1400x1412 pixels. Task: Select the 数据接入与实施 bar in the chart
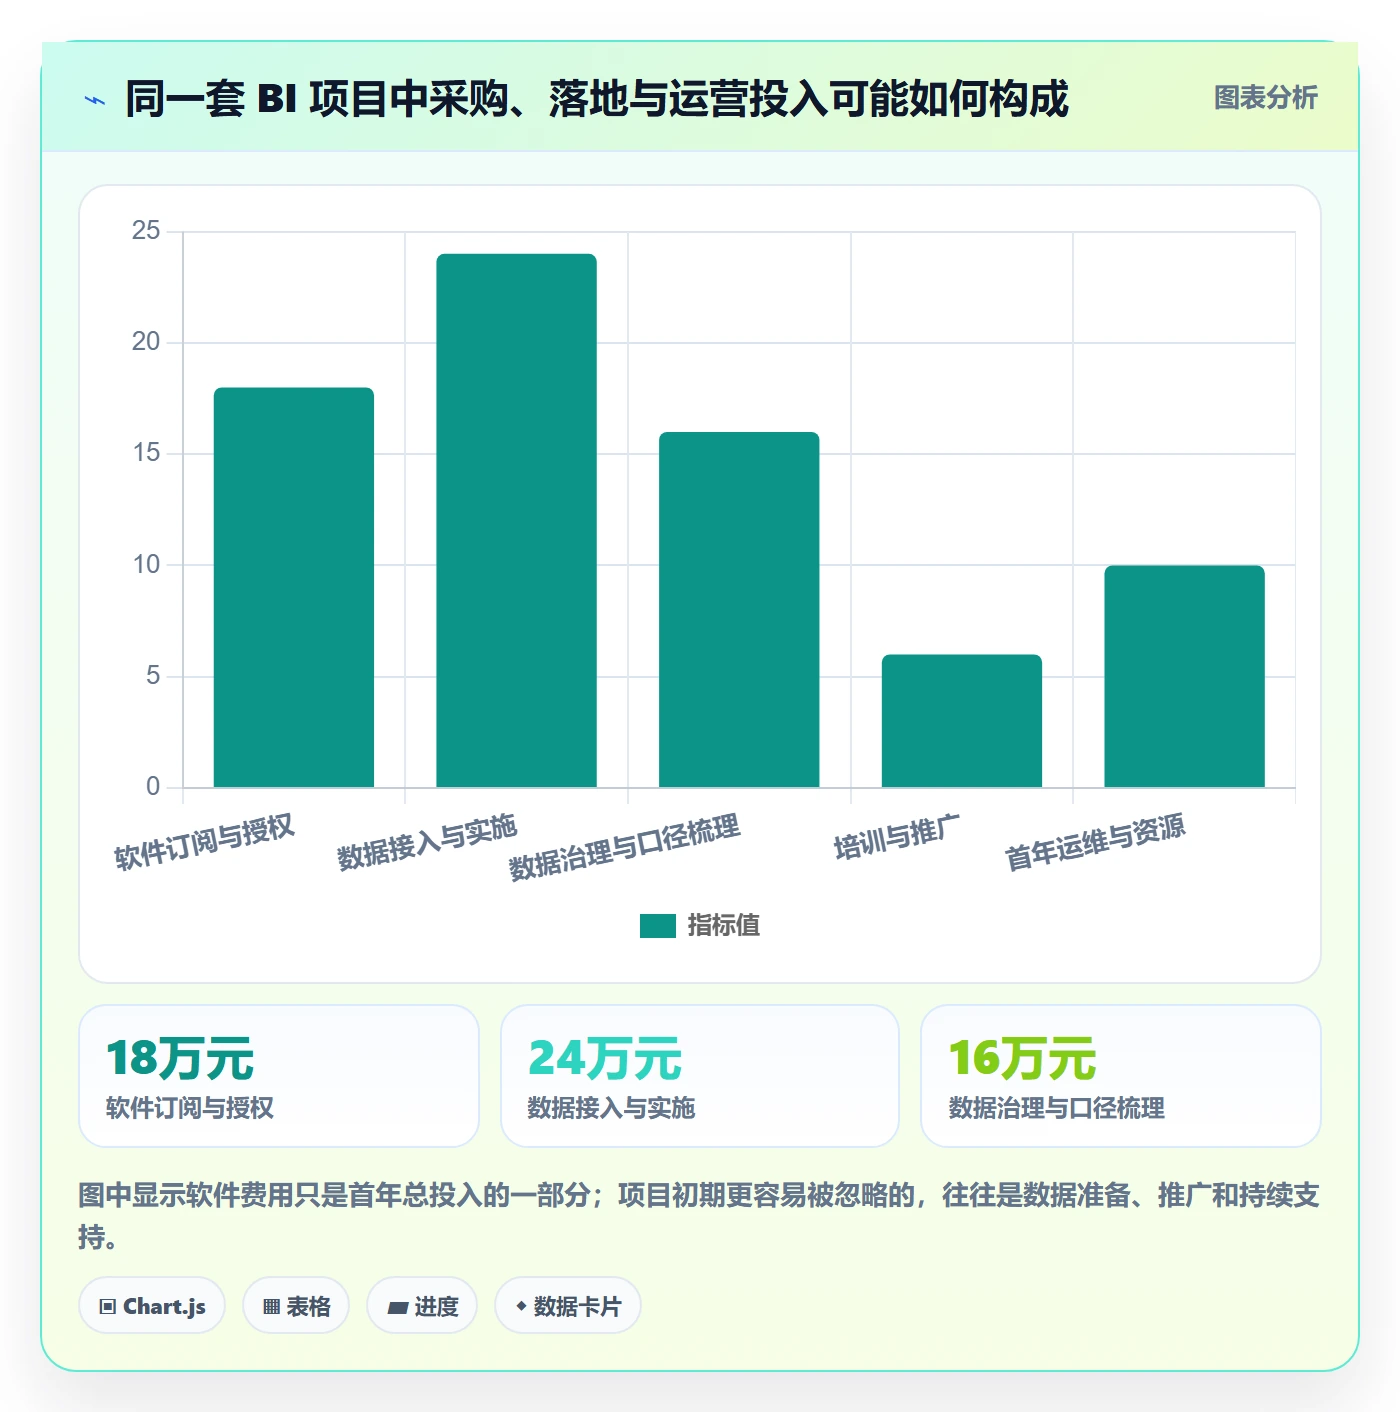coord(516,520)
